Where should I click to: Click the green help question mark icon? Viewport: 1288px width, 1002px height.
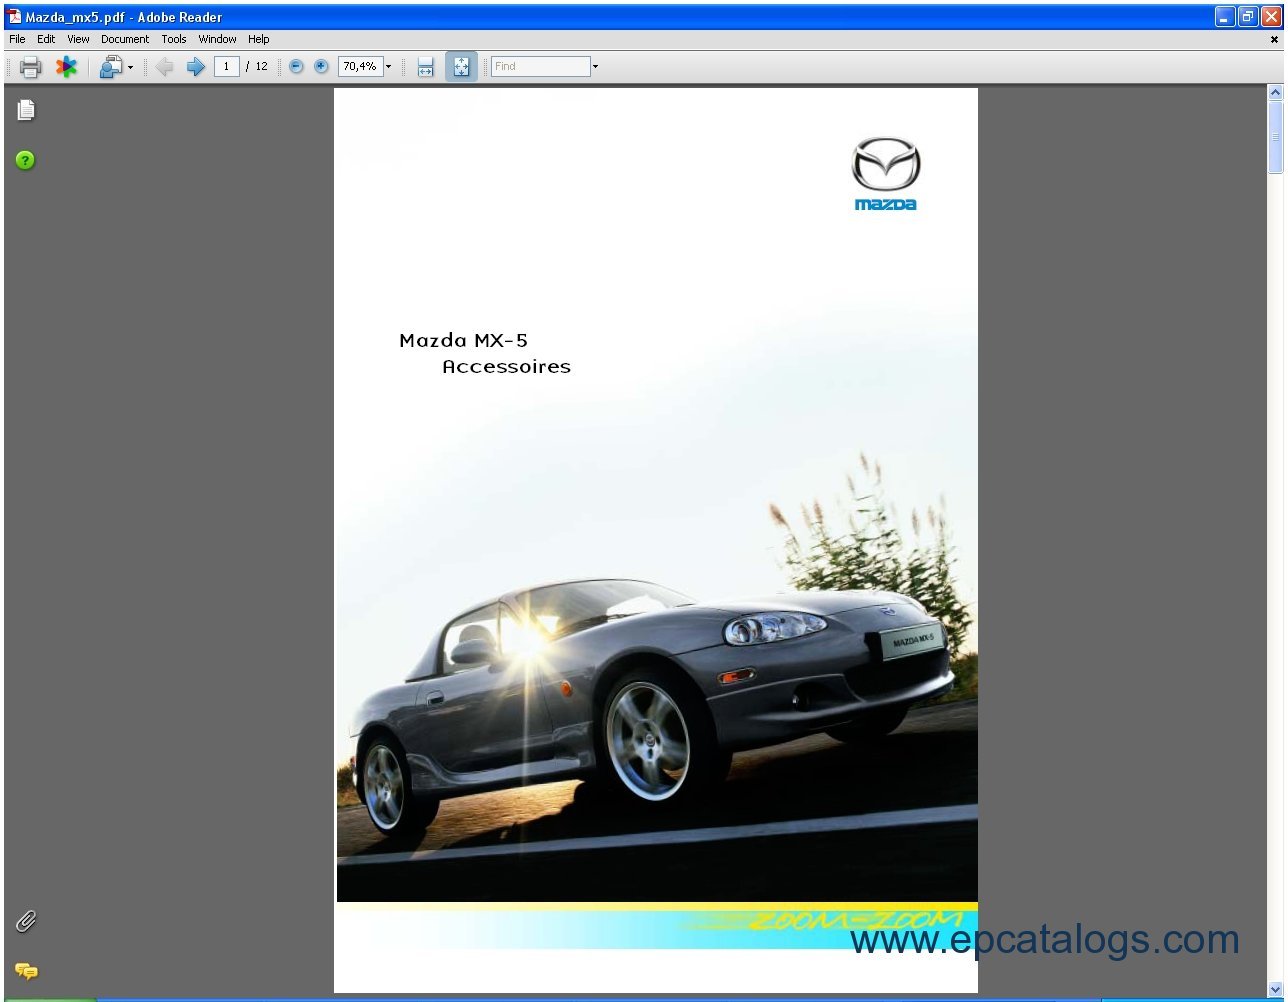click(x=25, y=160)
